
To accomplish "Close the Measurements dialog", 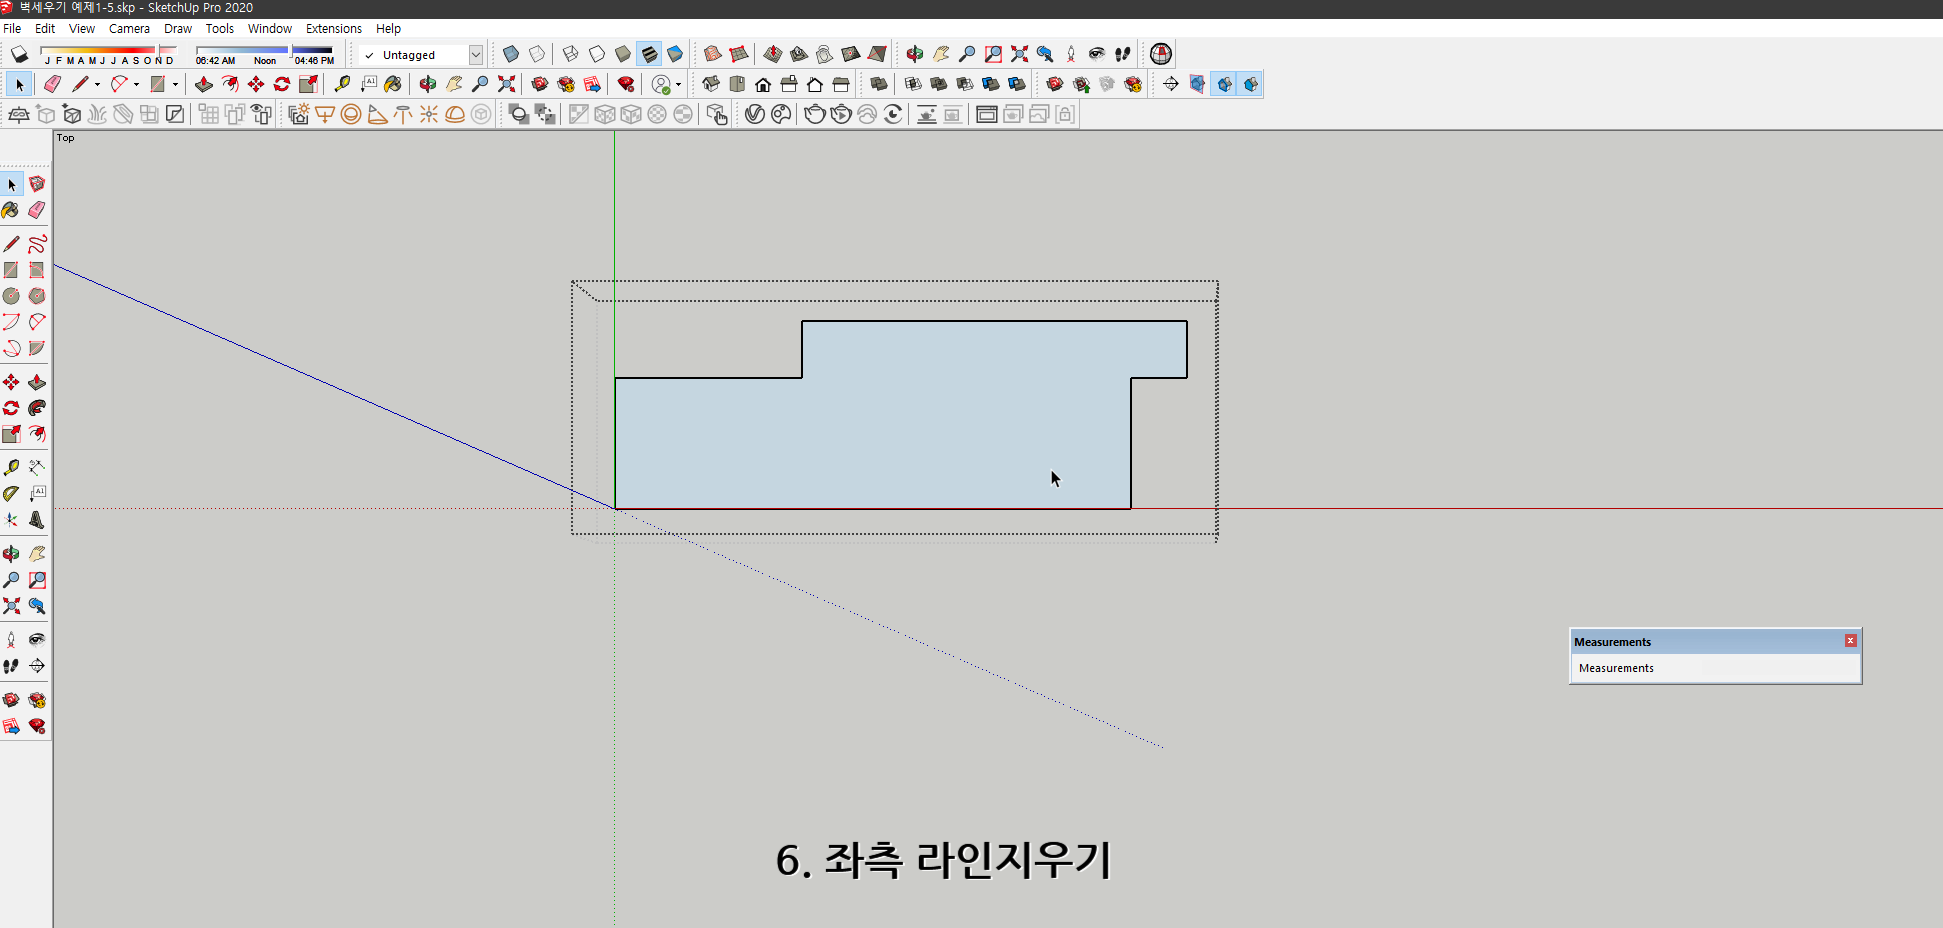I will click(1851, 640).
